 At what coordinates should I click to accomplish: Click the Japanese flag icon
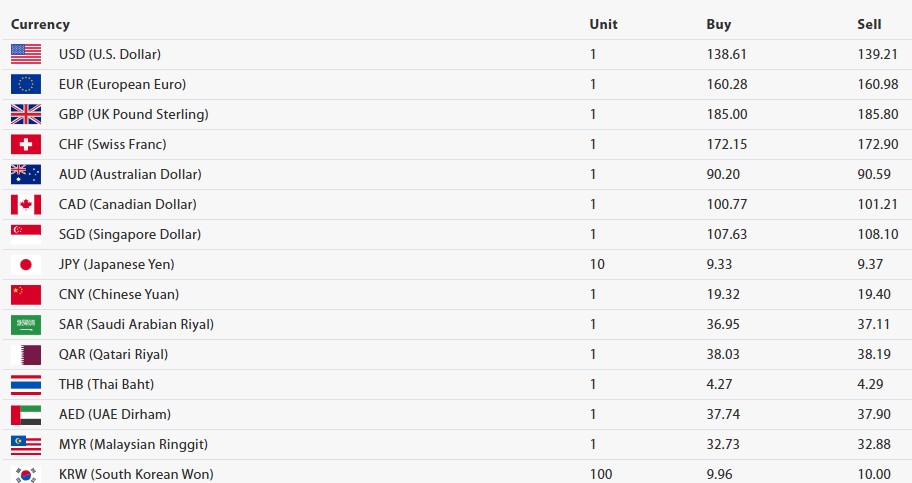pos(26,264)
